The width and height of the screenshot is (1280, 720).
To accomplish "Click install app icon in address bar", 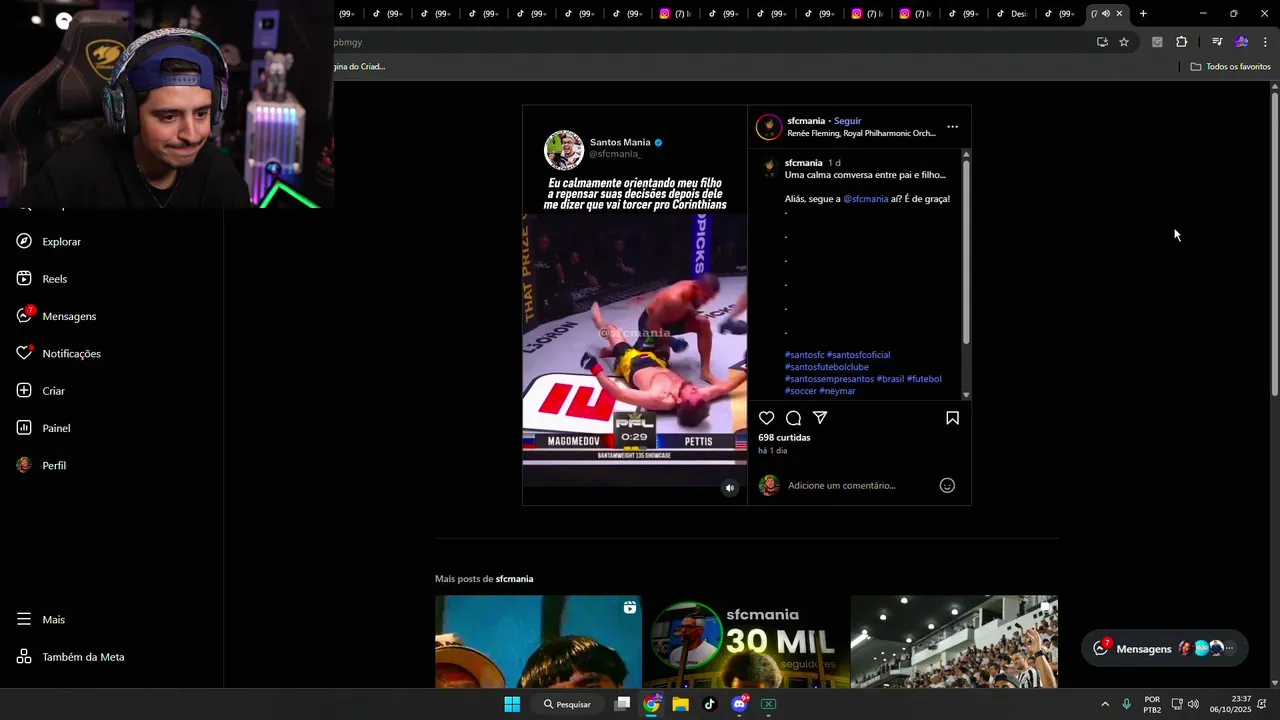I will pos(1102,42).
